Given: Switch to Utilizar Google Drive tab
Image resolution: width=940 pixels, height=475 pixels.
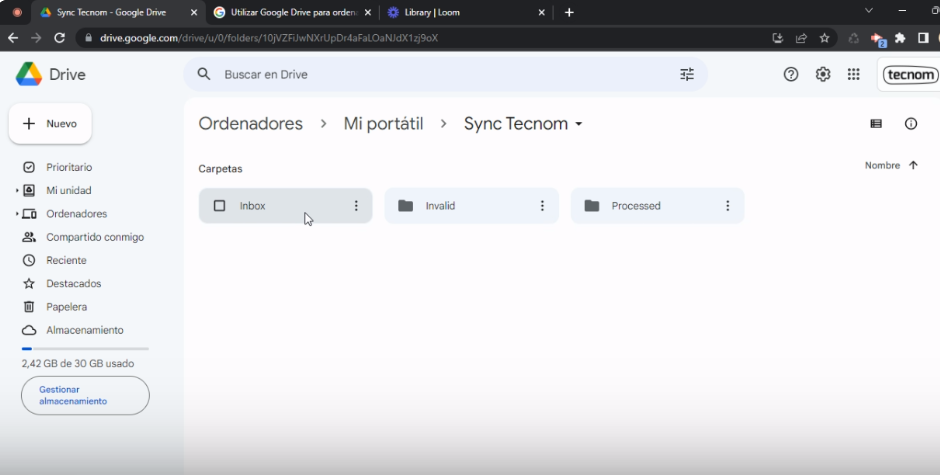Looking at the screenshot, I should tap(294, 12).
